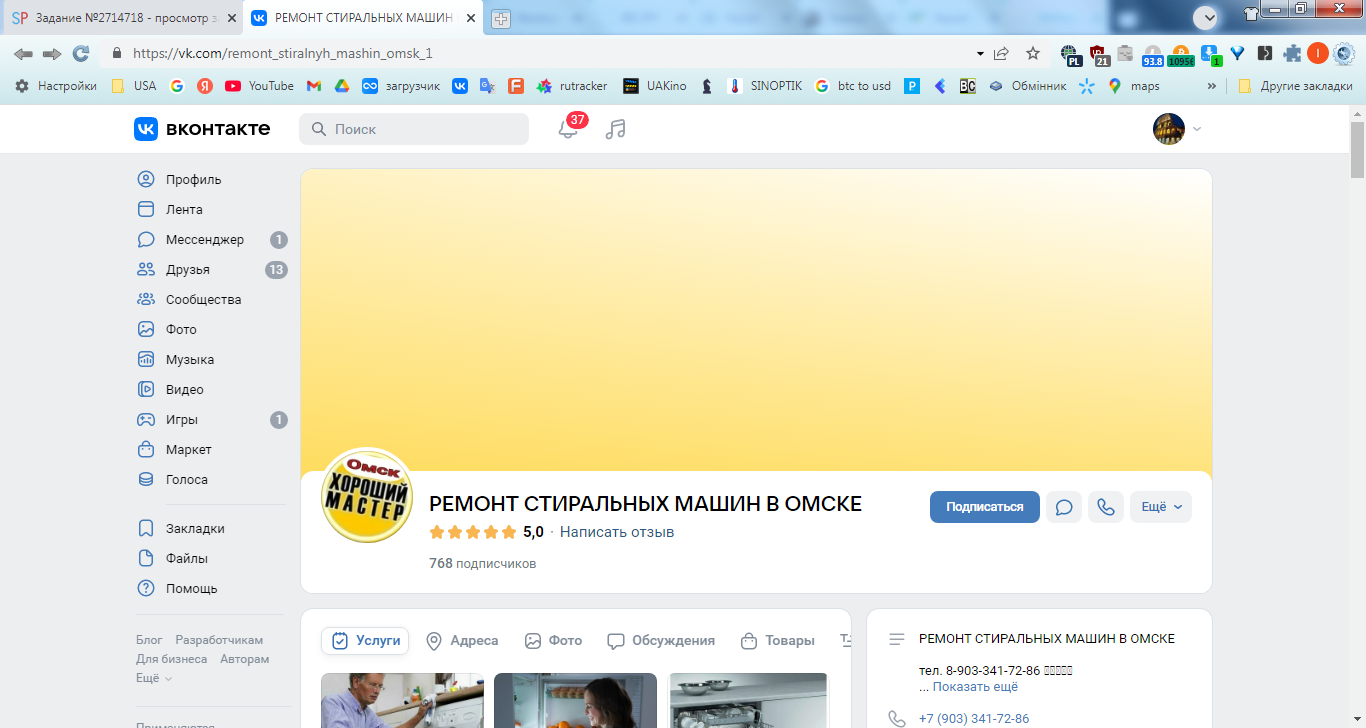The width and height of the screenshot is (1366, 728).
Task: Go forward using the browser forward arrow
Action: (x=52, y=53)
